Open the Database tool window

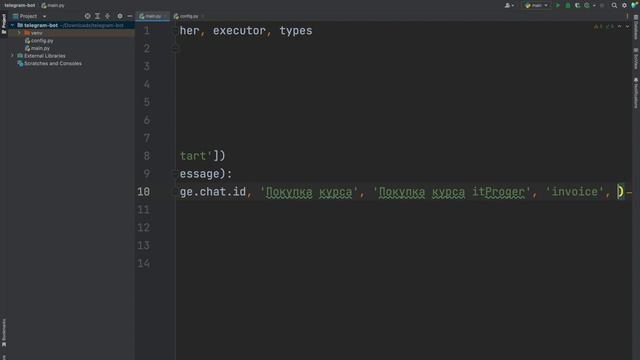pyautogui.click(x=636, y=27)
